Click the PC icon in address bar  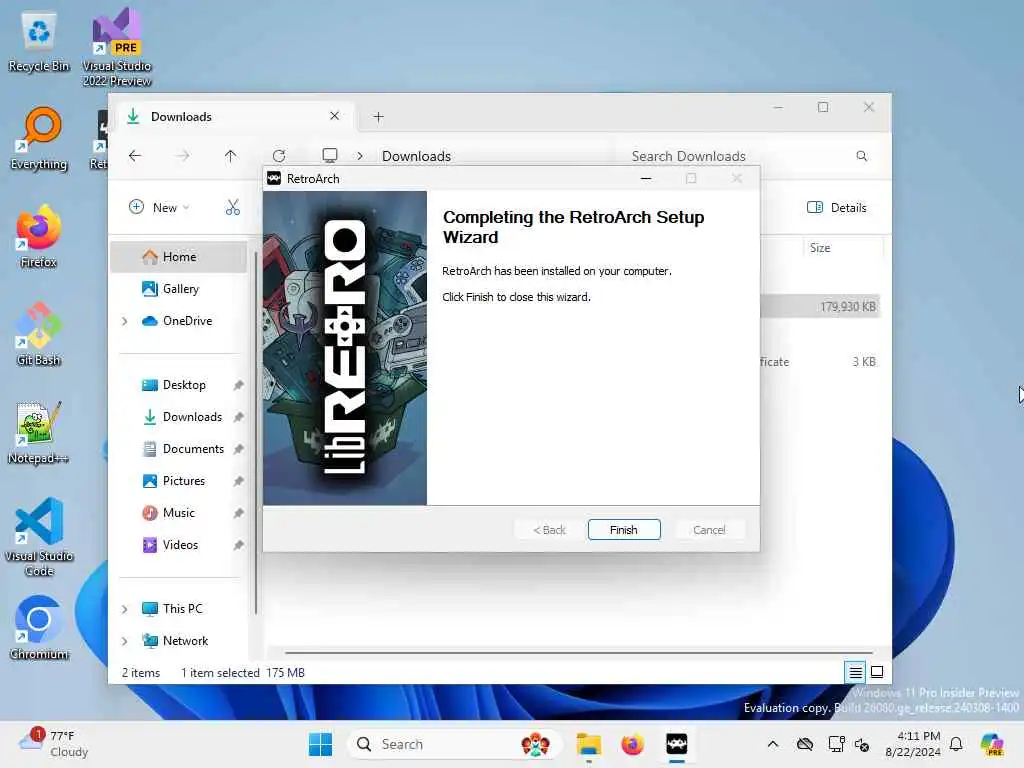pos(330,155)
